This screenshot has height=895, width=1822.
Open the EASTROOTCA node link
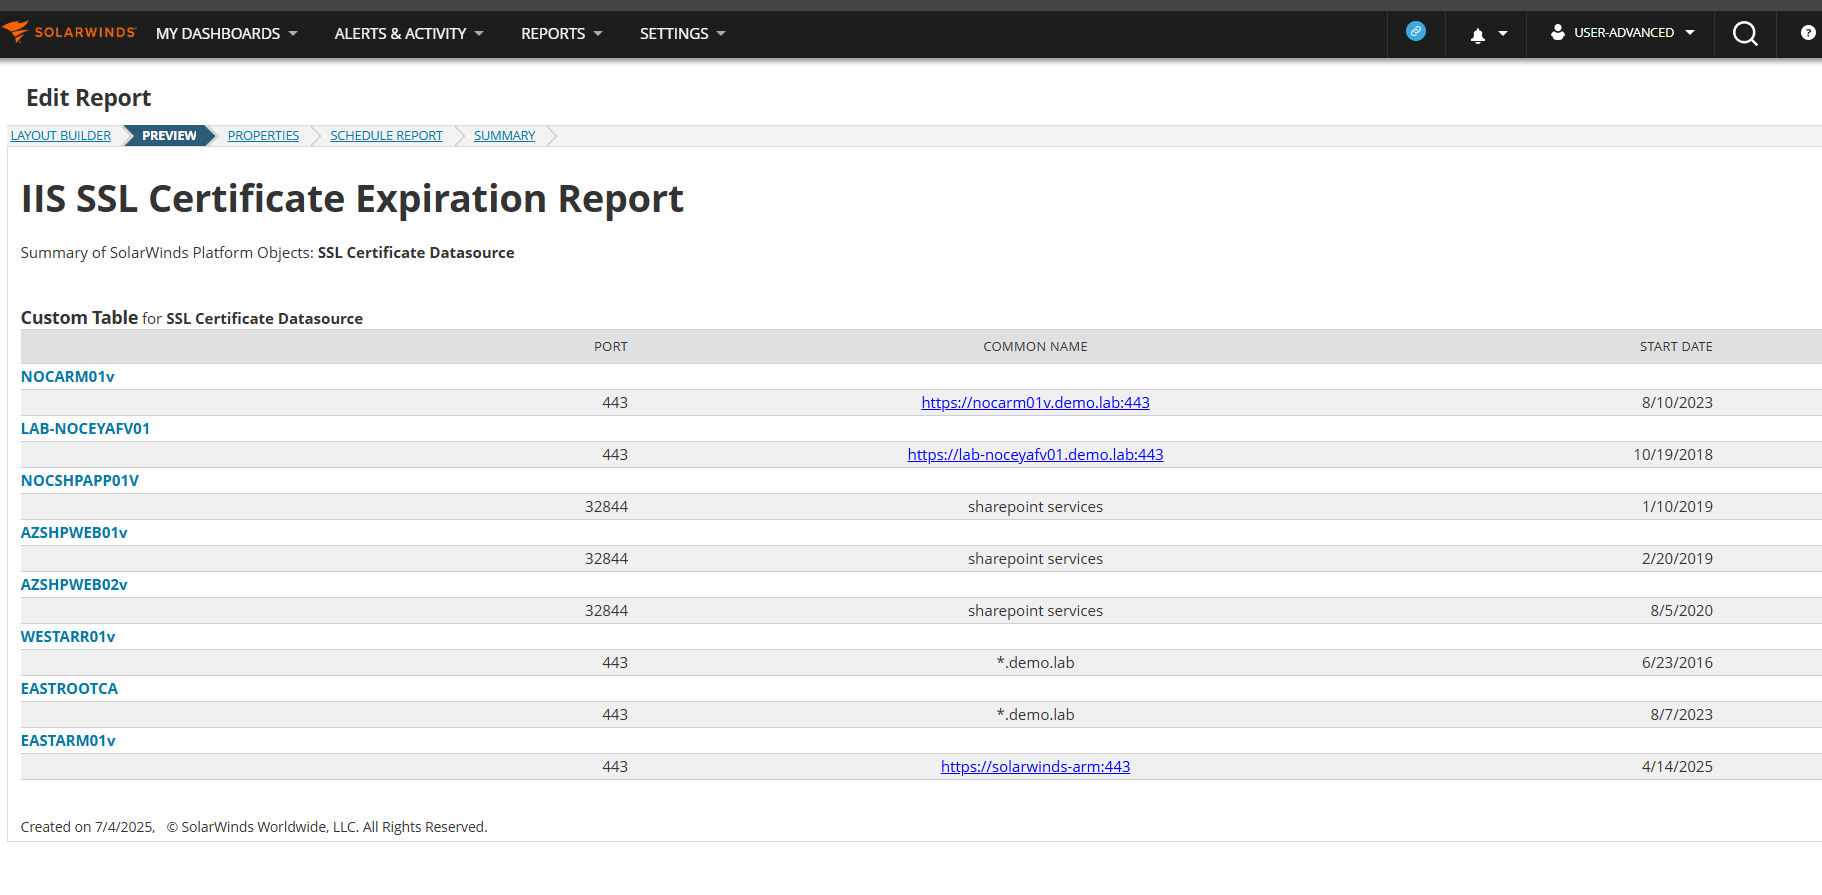tap(69, 689)
